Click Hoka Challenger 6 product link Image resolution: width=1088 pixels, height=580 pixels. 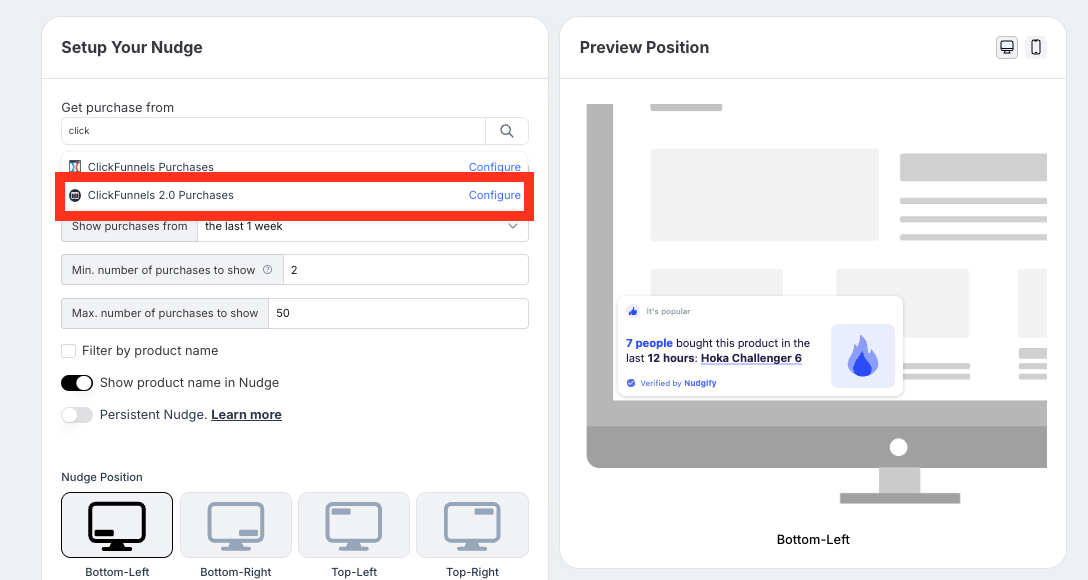[x=751, y=358]
